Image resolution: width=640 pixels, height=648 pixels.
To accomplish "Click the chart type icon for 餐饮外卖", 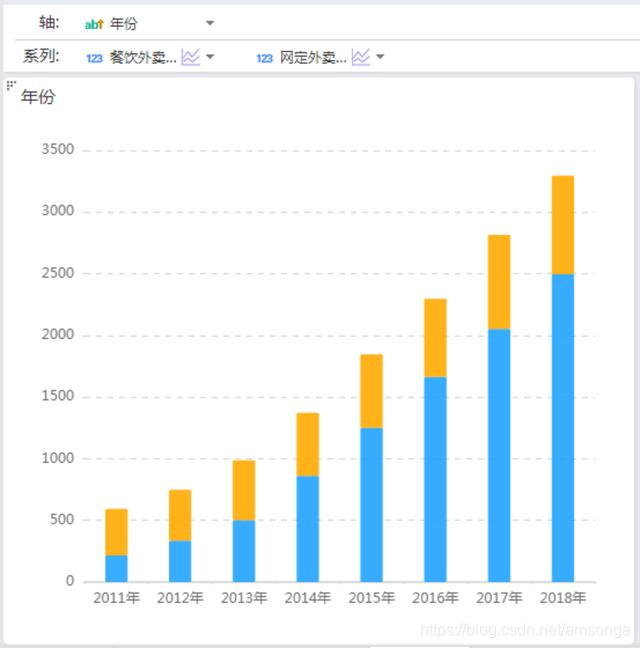I will point(190,57).
